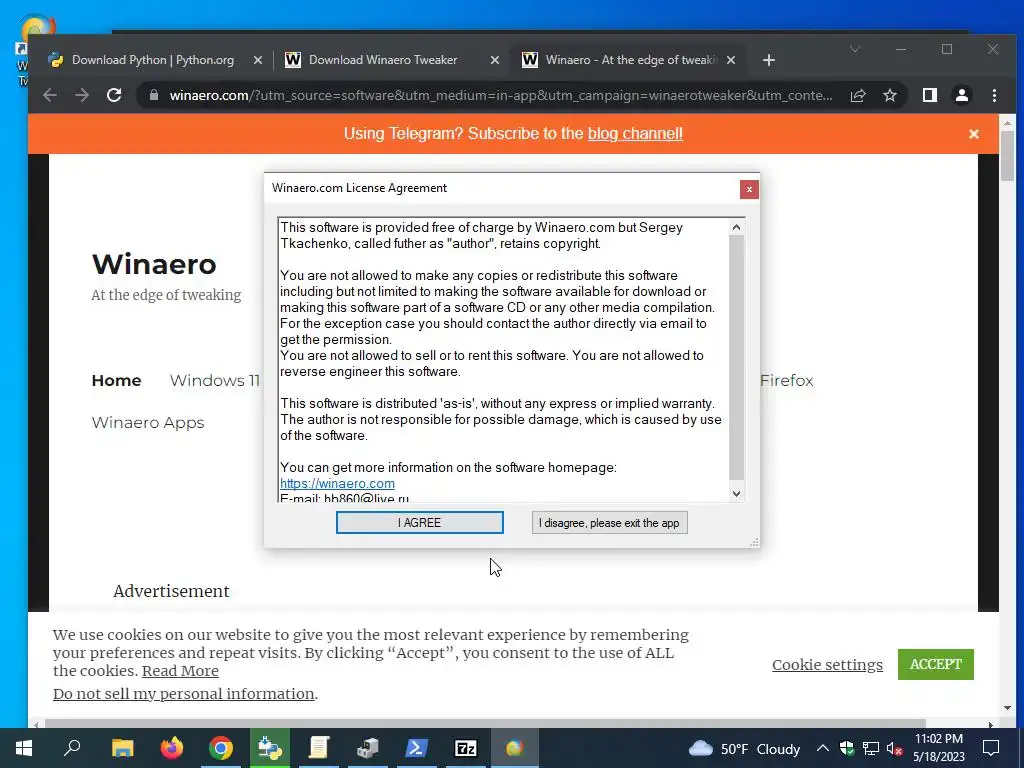Viewport: 1024px width, 768px height.
Task: Open Chrome side panel
Action: (x=930, y=95)
